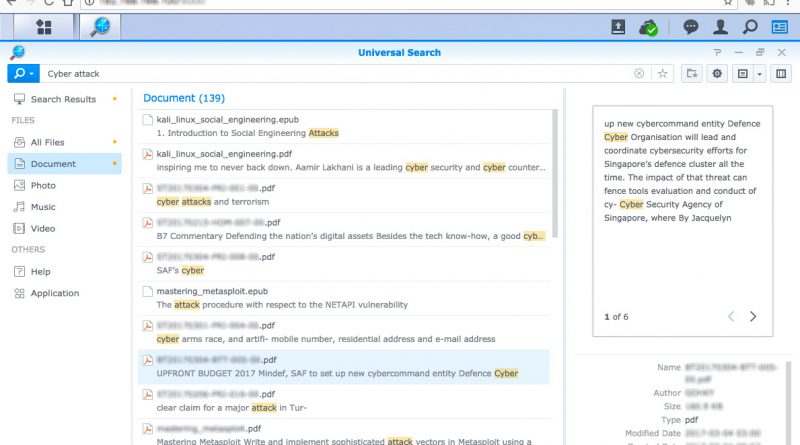Select the Music category in sidebar
Image resolution: width=800 pixels, height=445 pixels.
tap(43, 207)
